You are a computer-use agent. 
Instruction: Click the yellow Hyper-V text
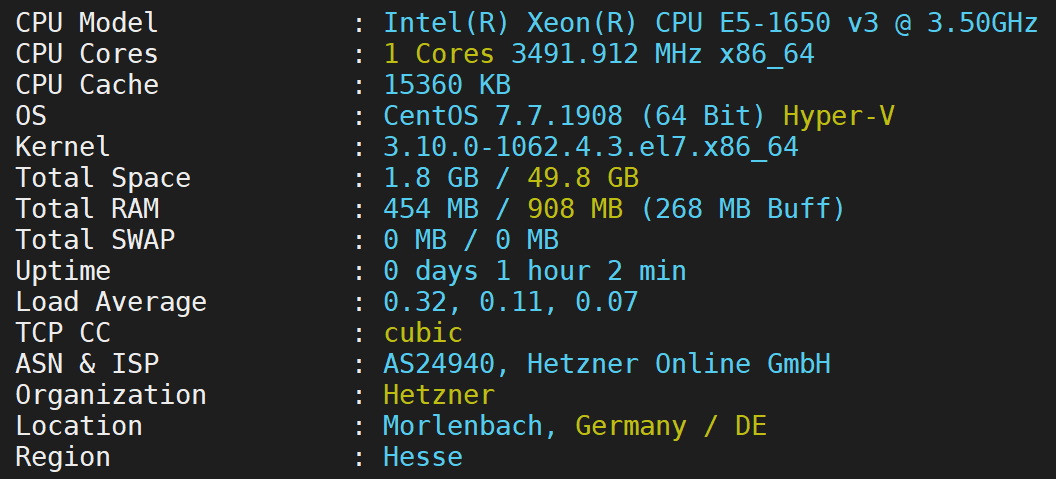[838, 116]
